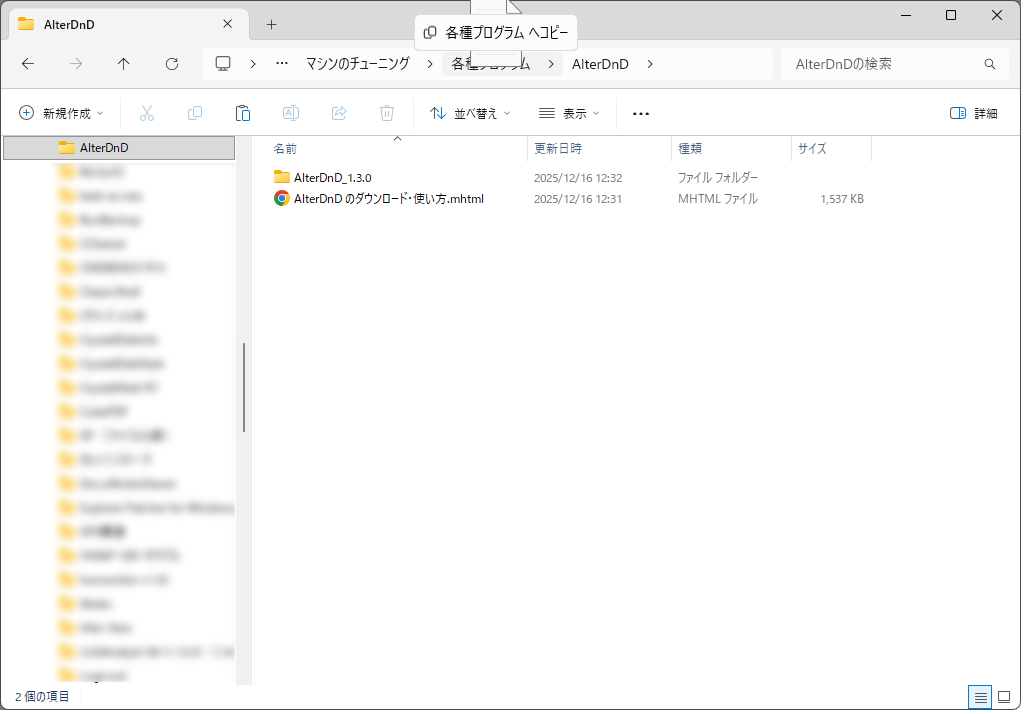Go back with the left arrow button
The width and height of the screenshot is (1024, 714).
[x=28, y=64]
